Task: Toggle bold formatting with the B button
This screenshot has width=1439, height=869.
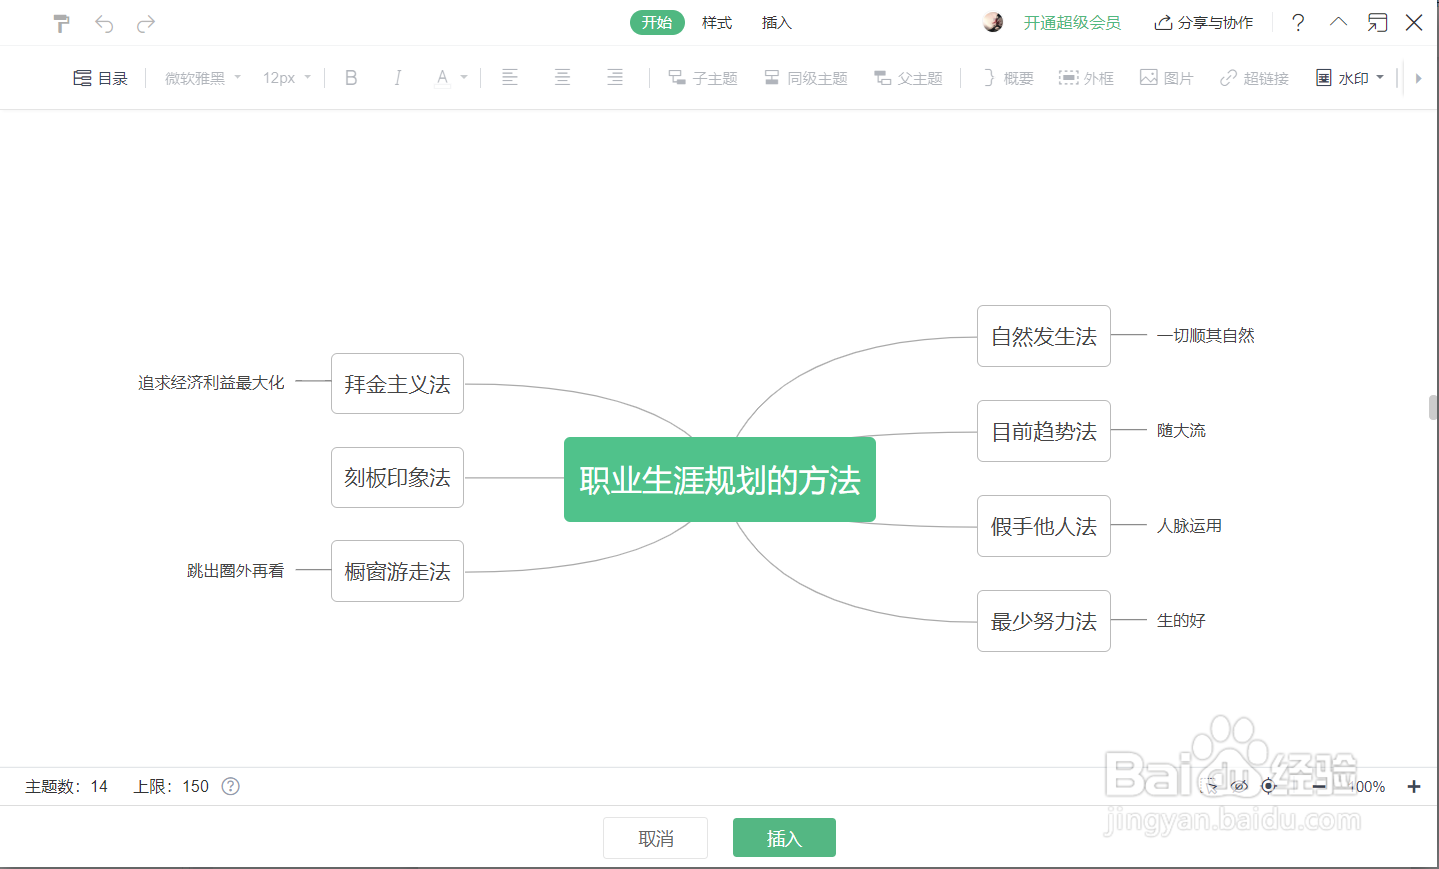Action: click(350, 77)
